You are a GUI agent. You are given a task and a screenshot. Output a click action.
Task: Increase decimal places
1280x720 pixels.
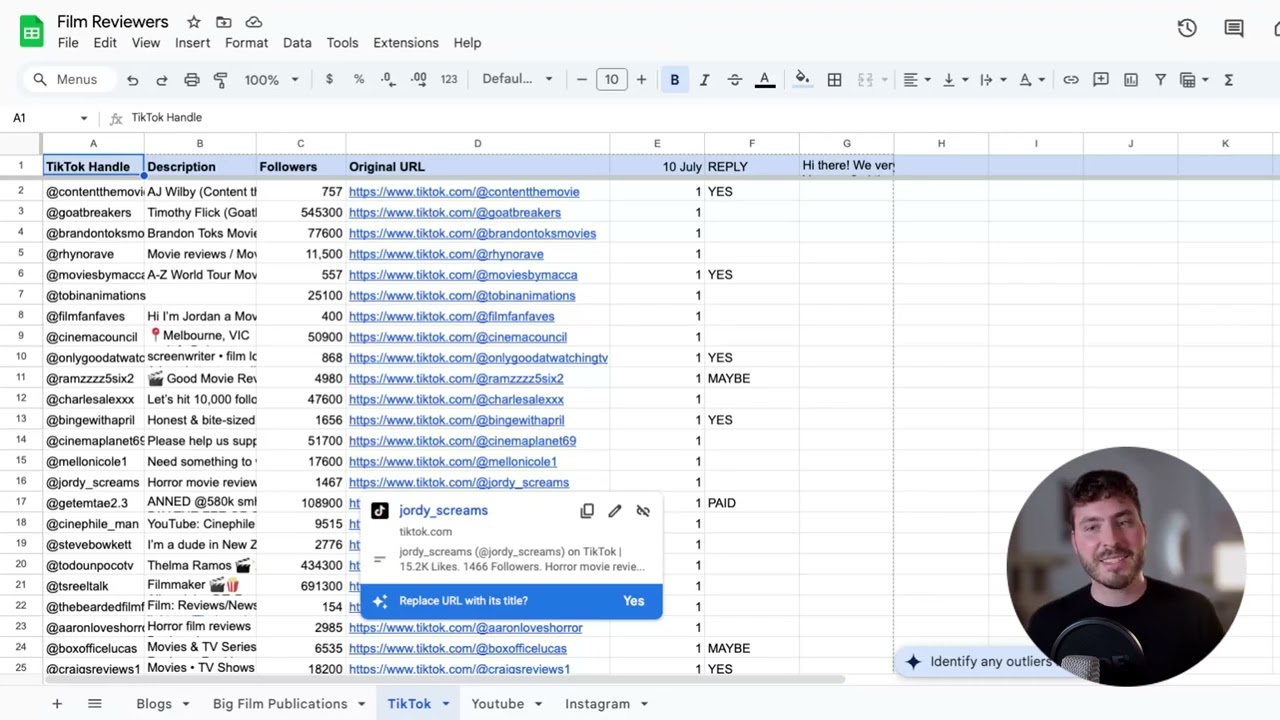pyautogui.click(x=418, y=79)
